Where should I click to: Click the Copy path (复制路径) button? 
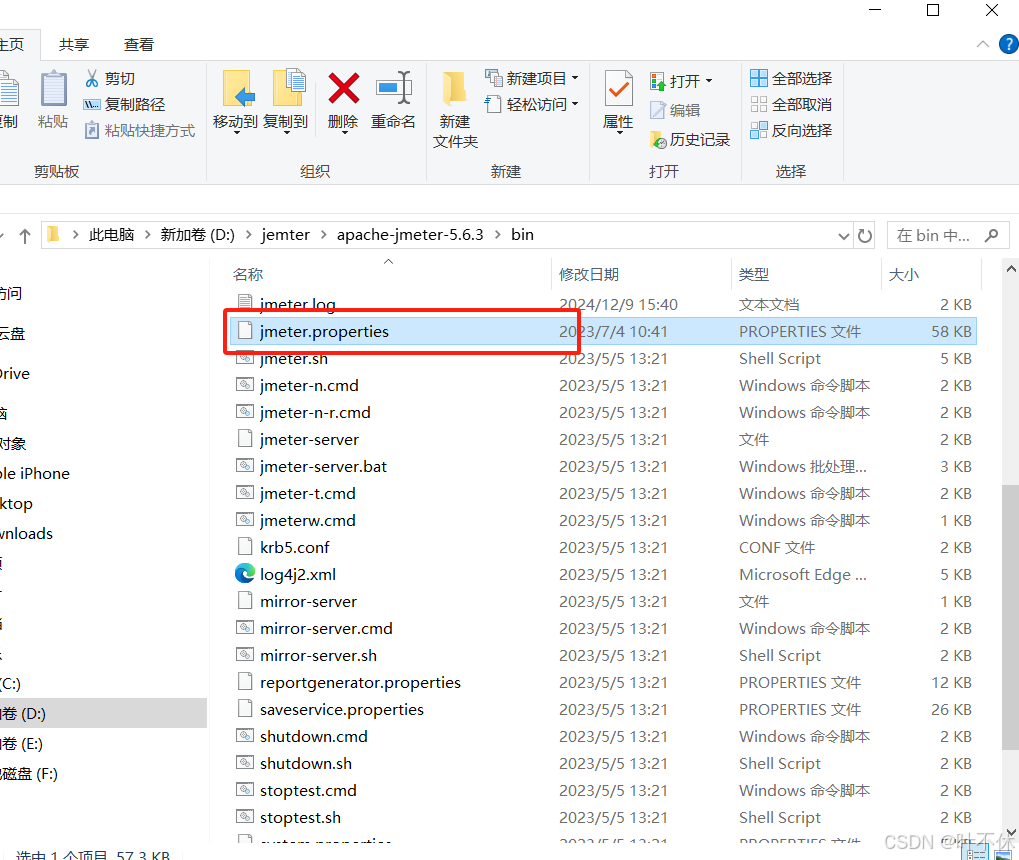(124, 105)
